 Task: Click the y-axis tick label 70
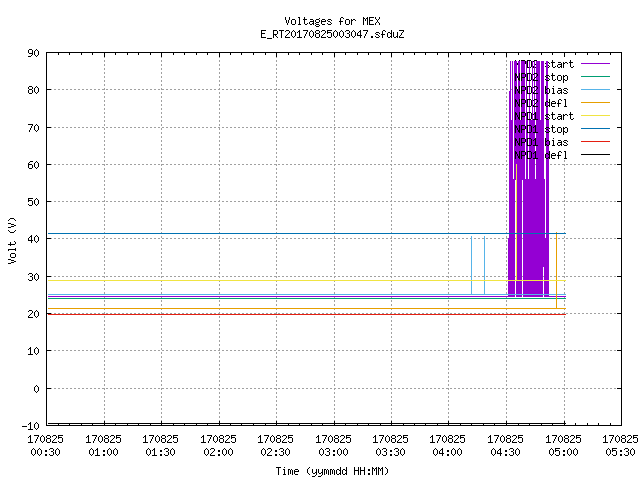[x=33, y=128]
